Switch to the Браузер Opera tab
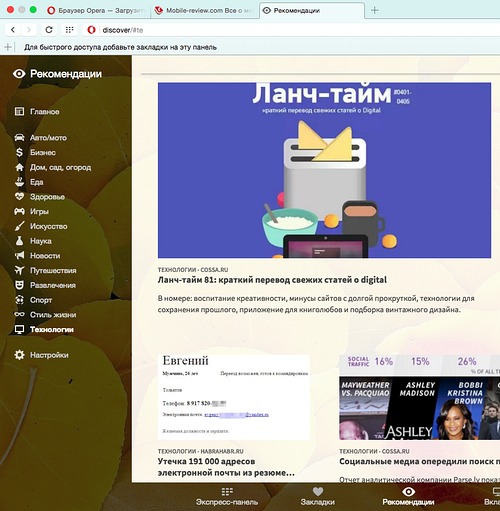The image size is (500, 511). tap(96, 10)
